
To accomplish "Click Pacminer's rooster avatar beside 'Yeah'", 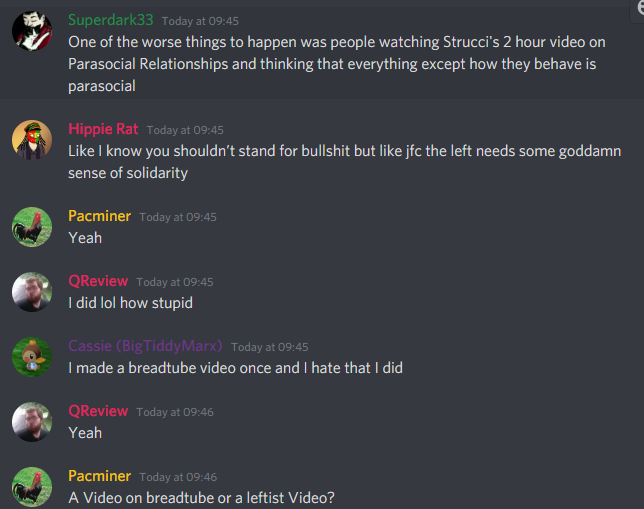I will [32, 227].
